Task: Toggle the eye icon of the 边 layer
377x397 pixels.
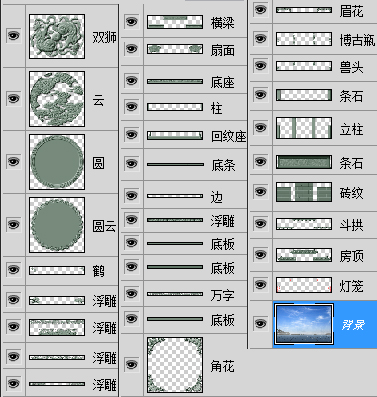Action: (132, 196)
